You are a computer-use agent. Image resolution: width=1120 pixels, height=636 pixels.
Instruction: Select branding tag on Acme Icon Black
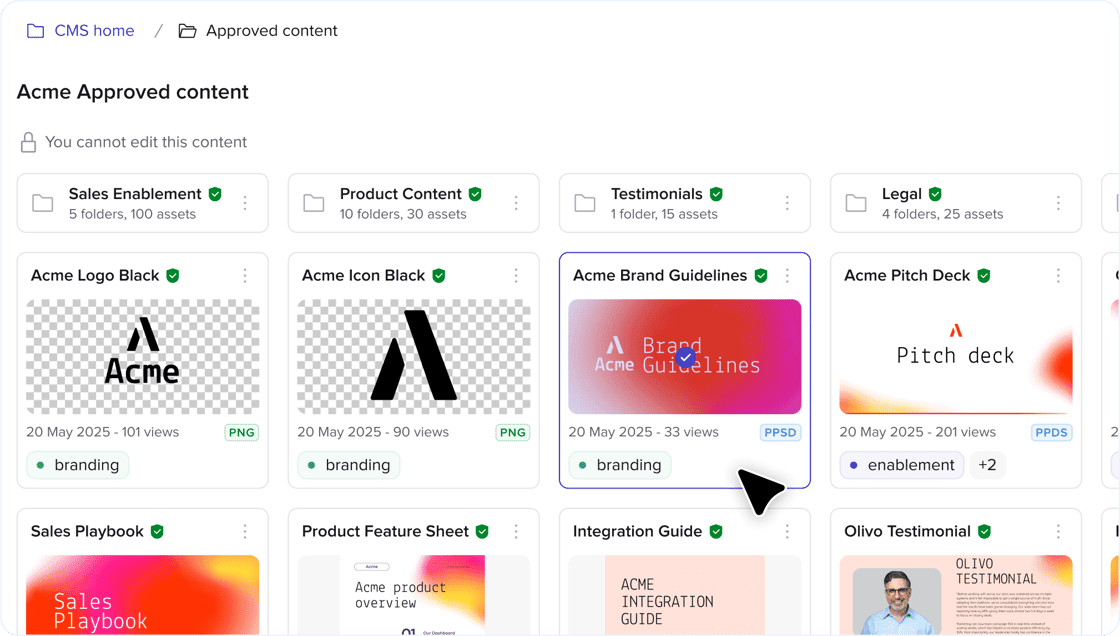coord(349,465)
